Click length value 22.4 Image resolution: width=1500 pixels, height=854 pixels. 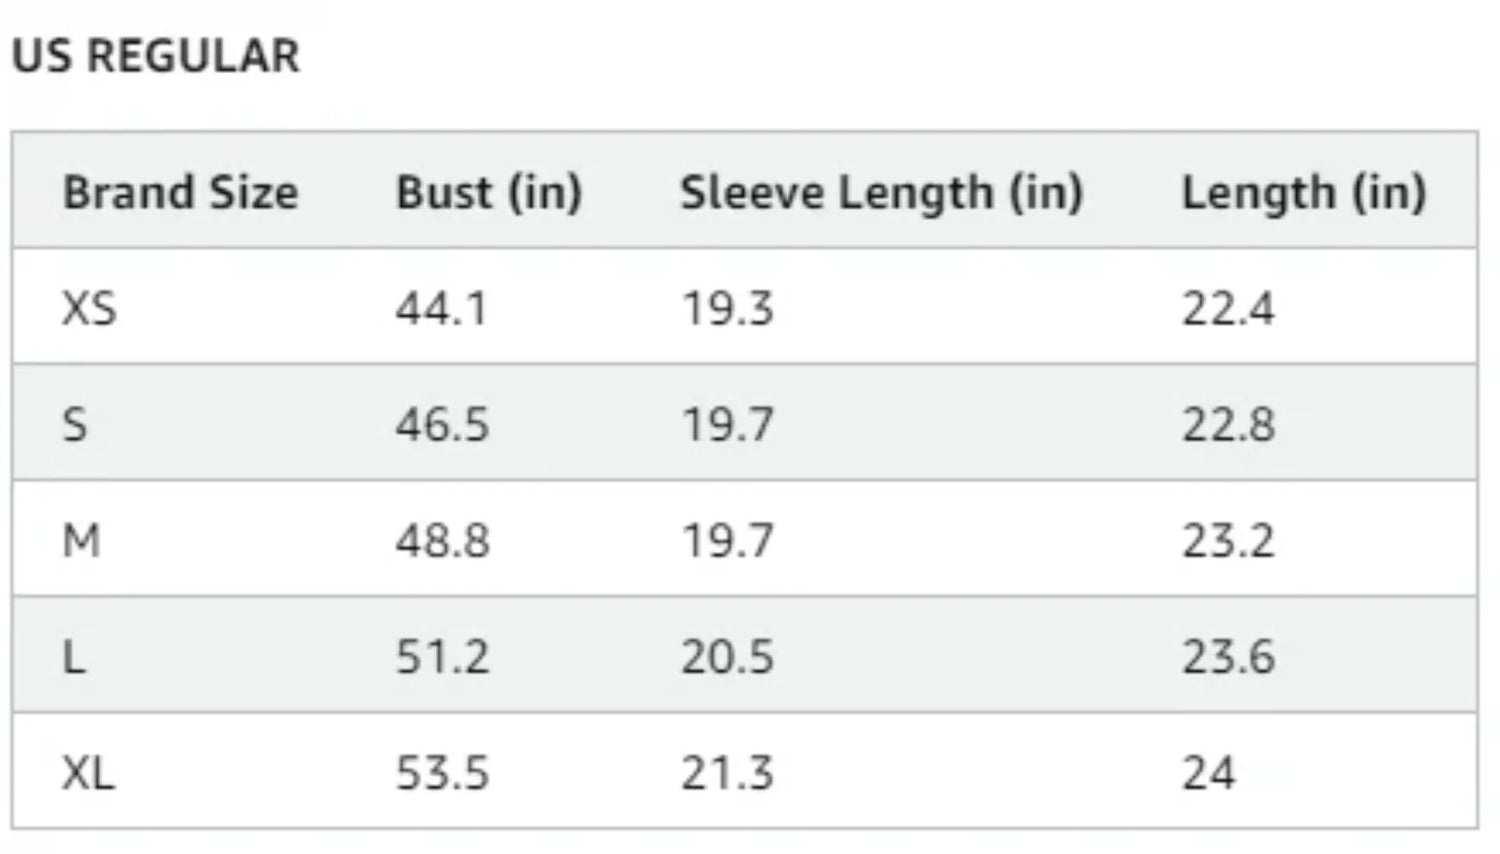pyautogui.click(x=1228, y=308)
